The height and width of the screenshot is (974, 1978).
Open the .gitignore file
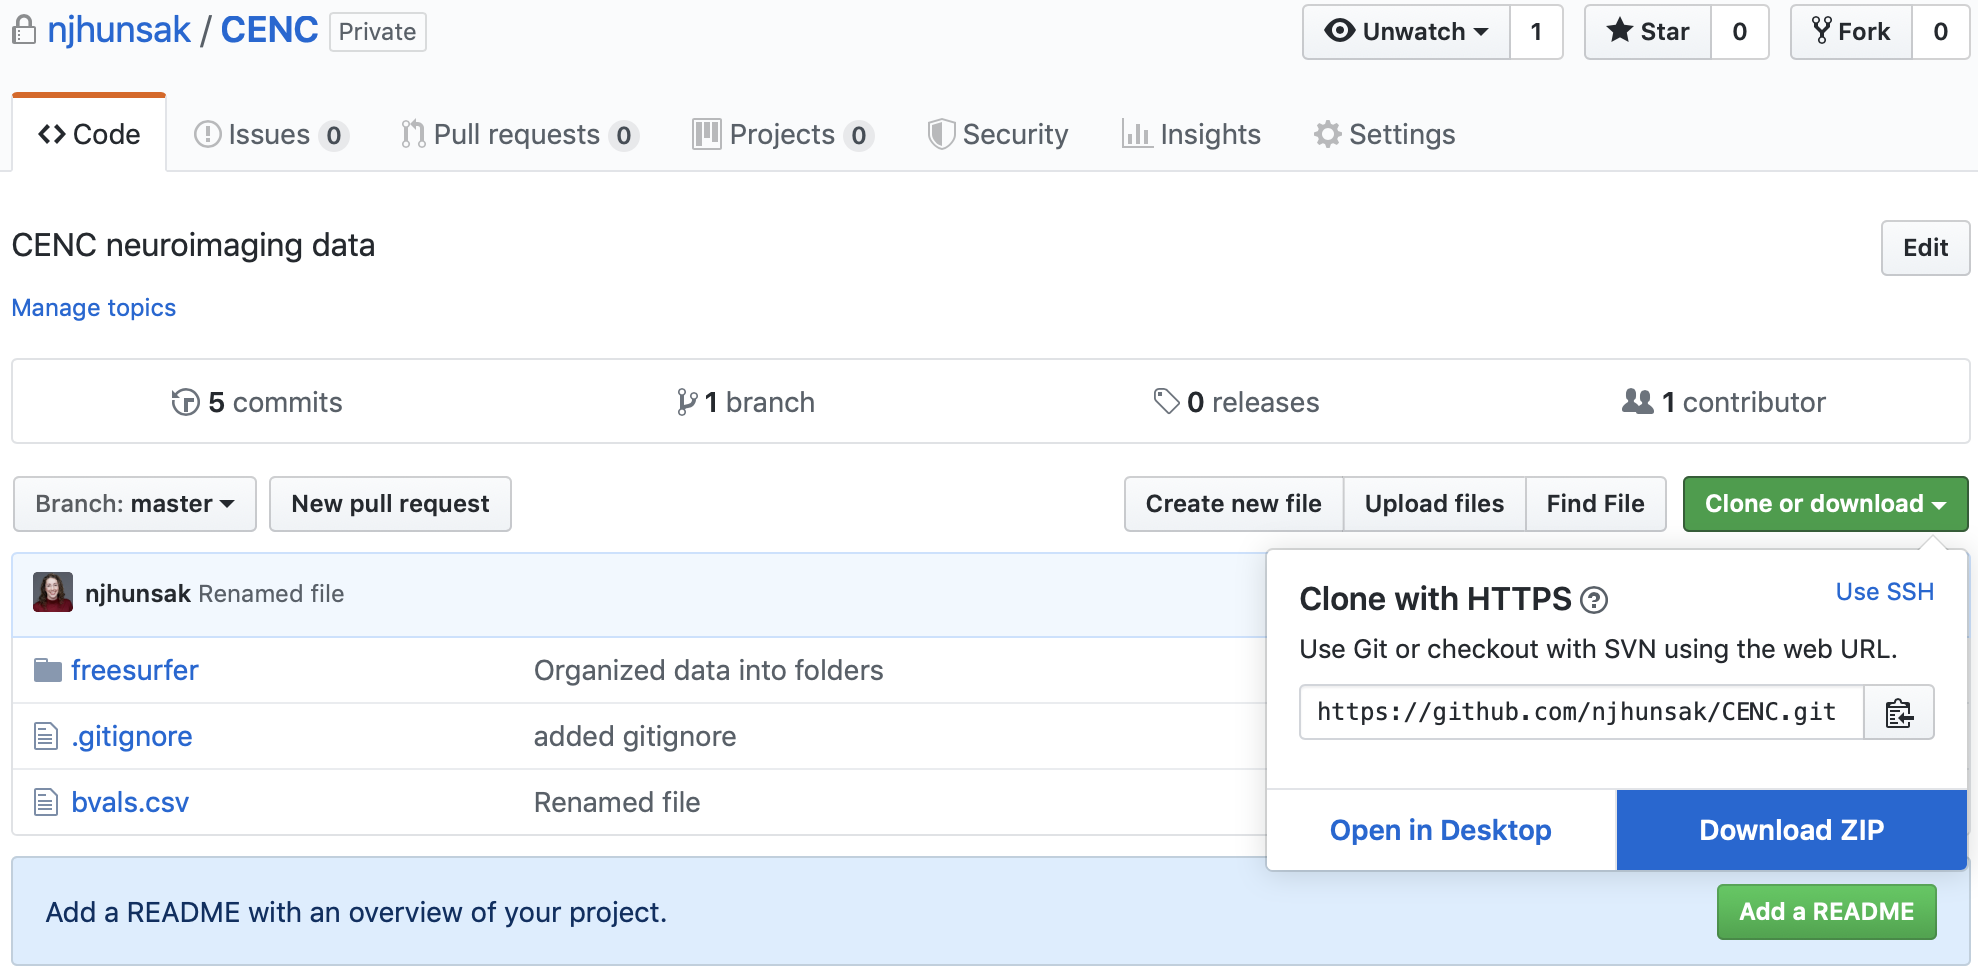click(132, 736)
